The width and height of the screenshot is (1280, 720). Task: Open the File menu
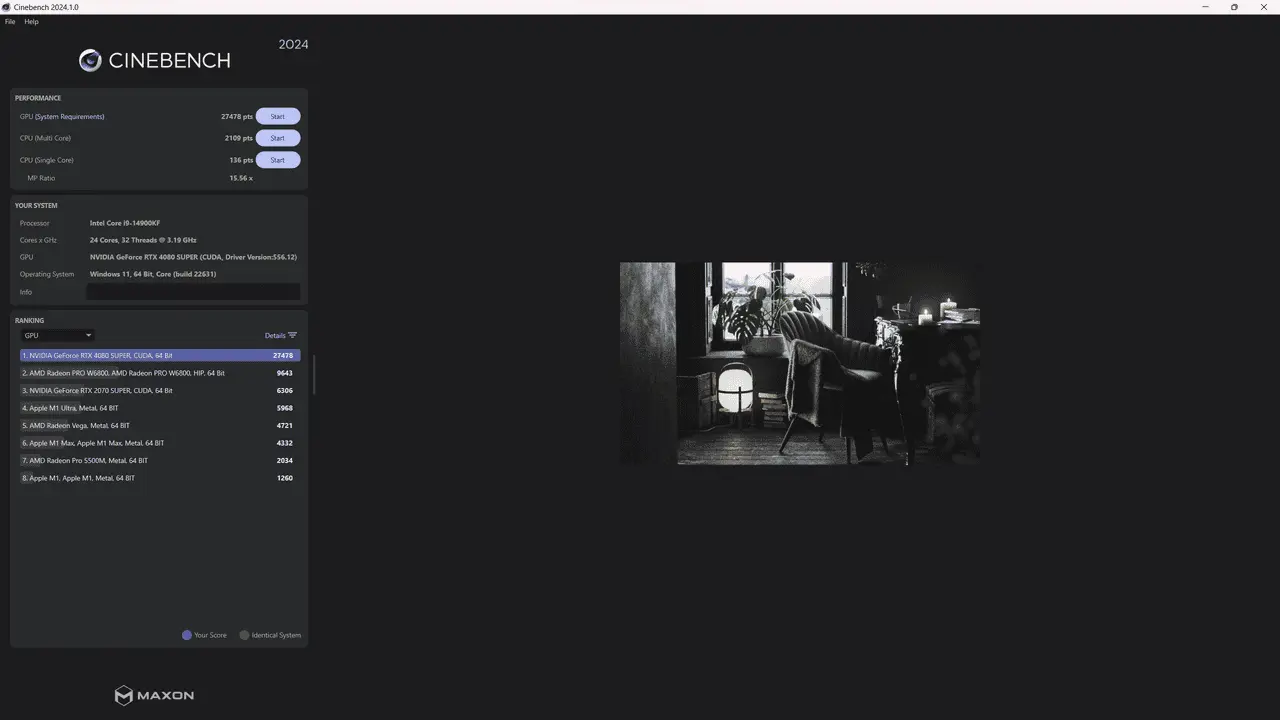[x=10, y=21]
